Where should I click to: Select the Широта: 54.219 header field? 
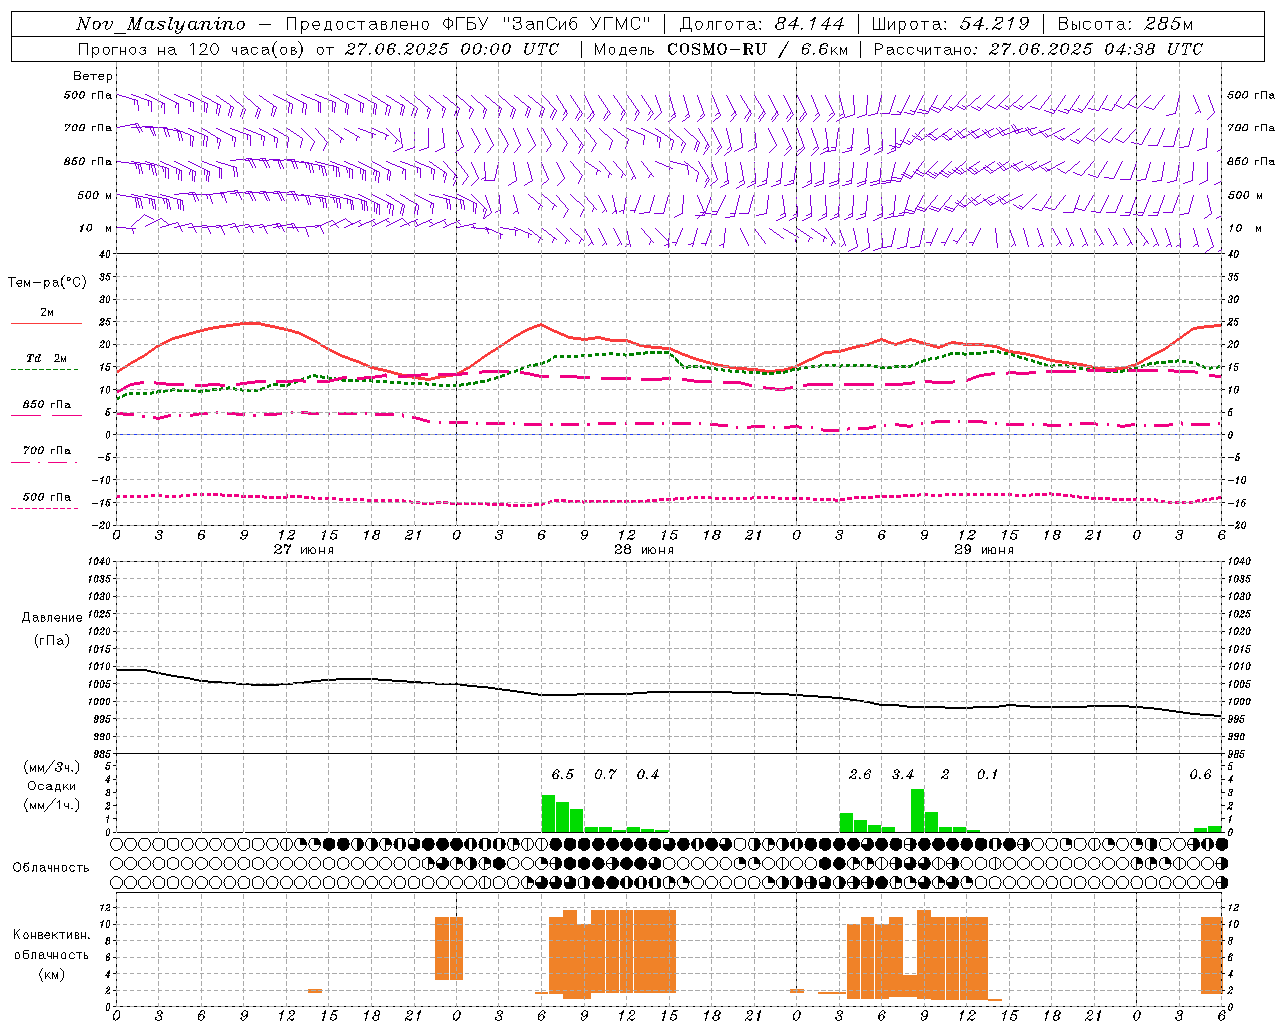tap(950, 24)
